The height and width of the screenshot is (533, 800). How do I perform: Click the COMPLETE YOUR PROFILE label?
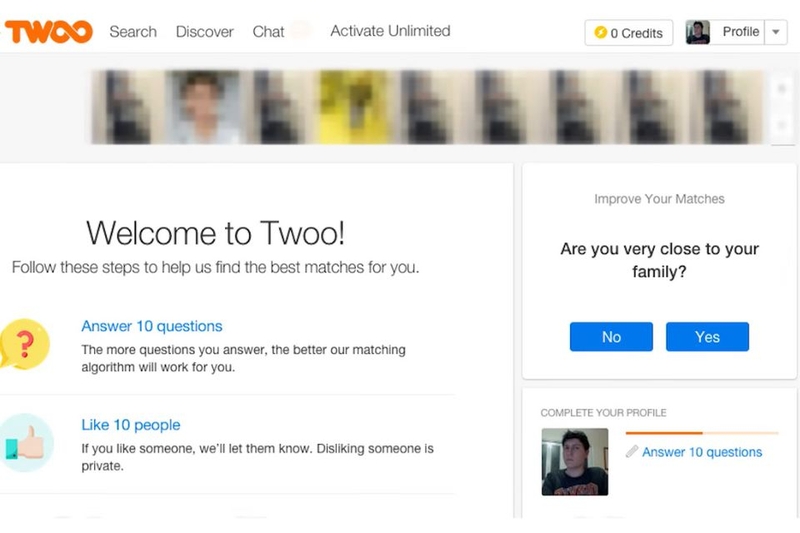(x=604, y=413)
